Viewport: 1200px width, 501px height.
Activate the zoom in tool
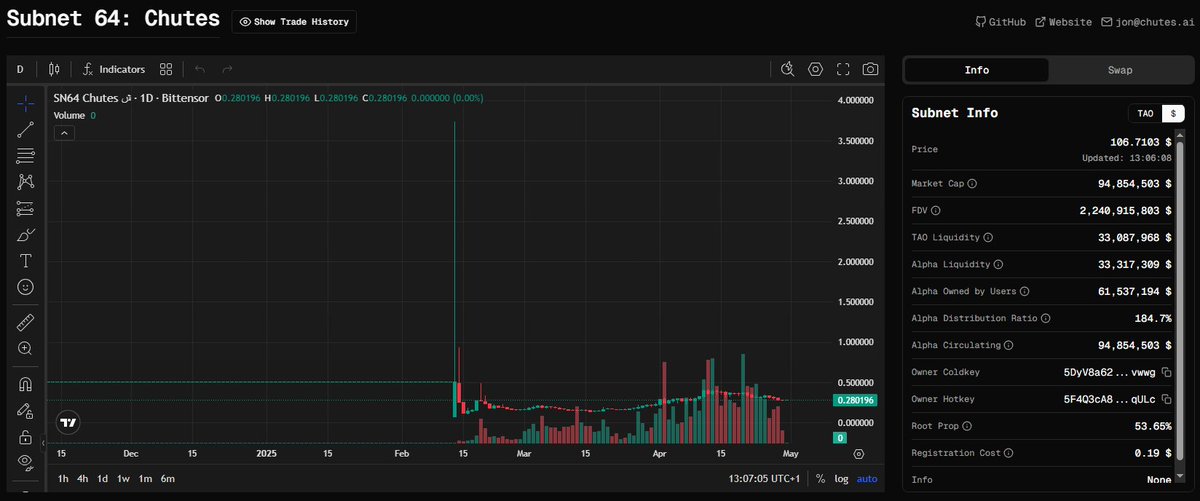coord(25,348)
